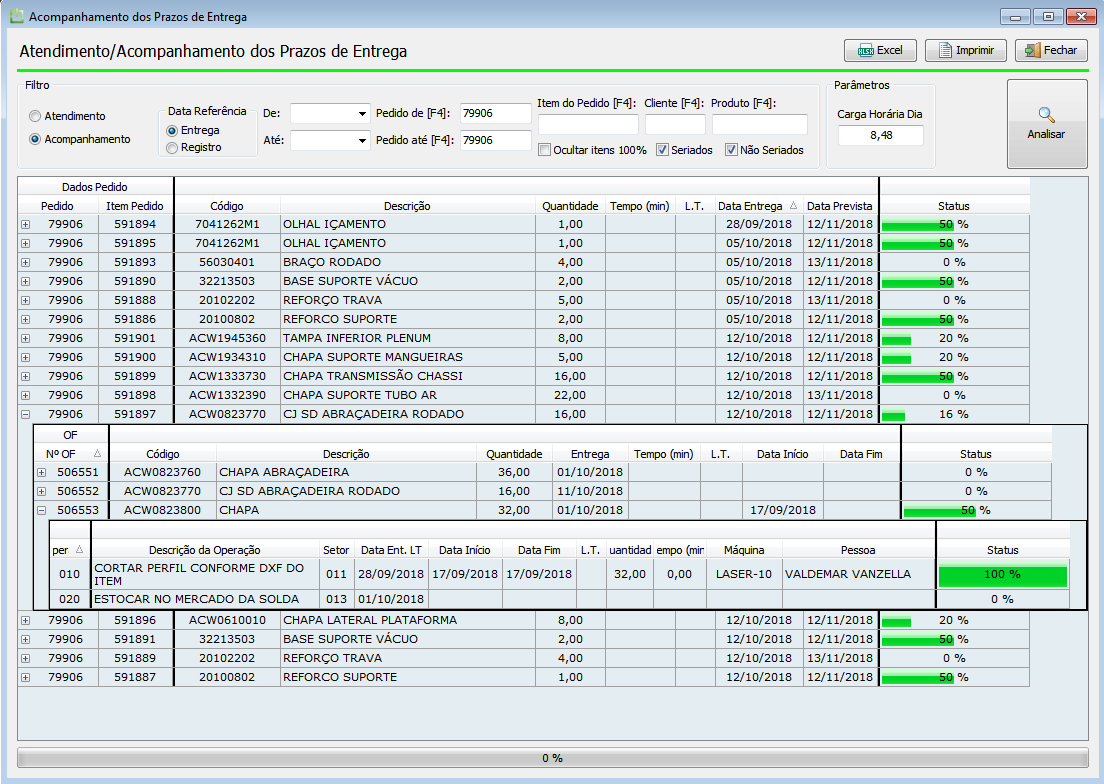Viewport: 1104px width, 784px height.
Task: Open the Até date dropdown
Action: [x=361, y=141]
